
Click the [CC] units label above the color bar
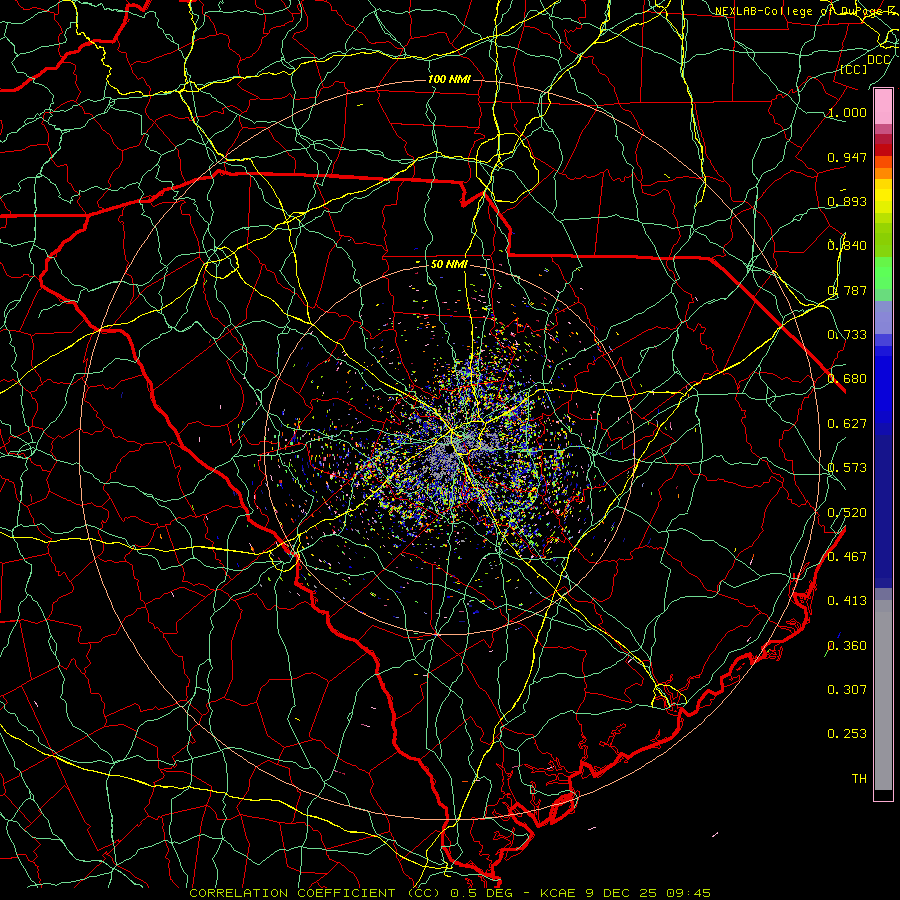[x=854, y=69]
